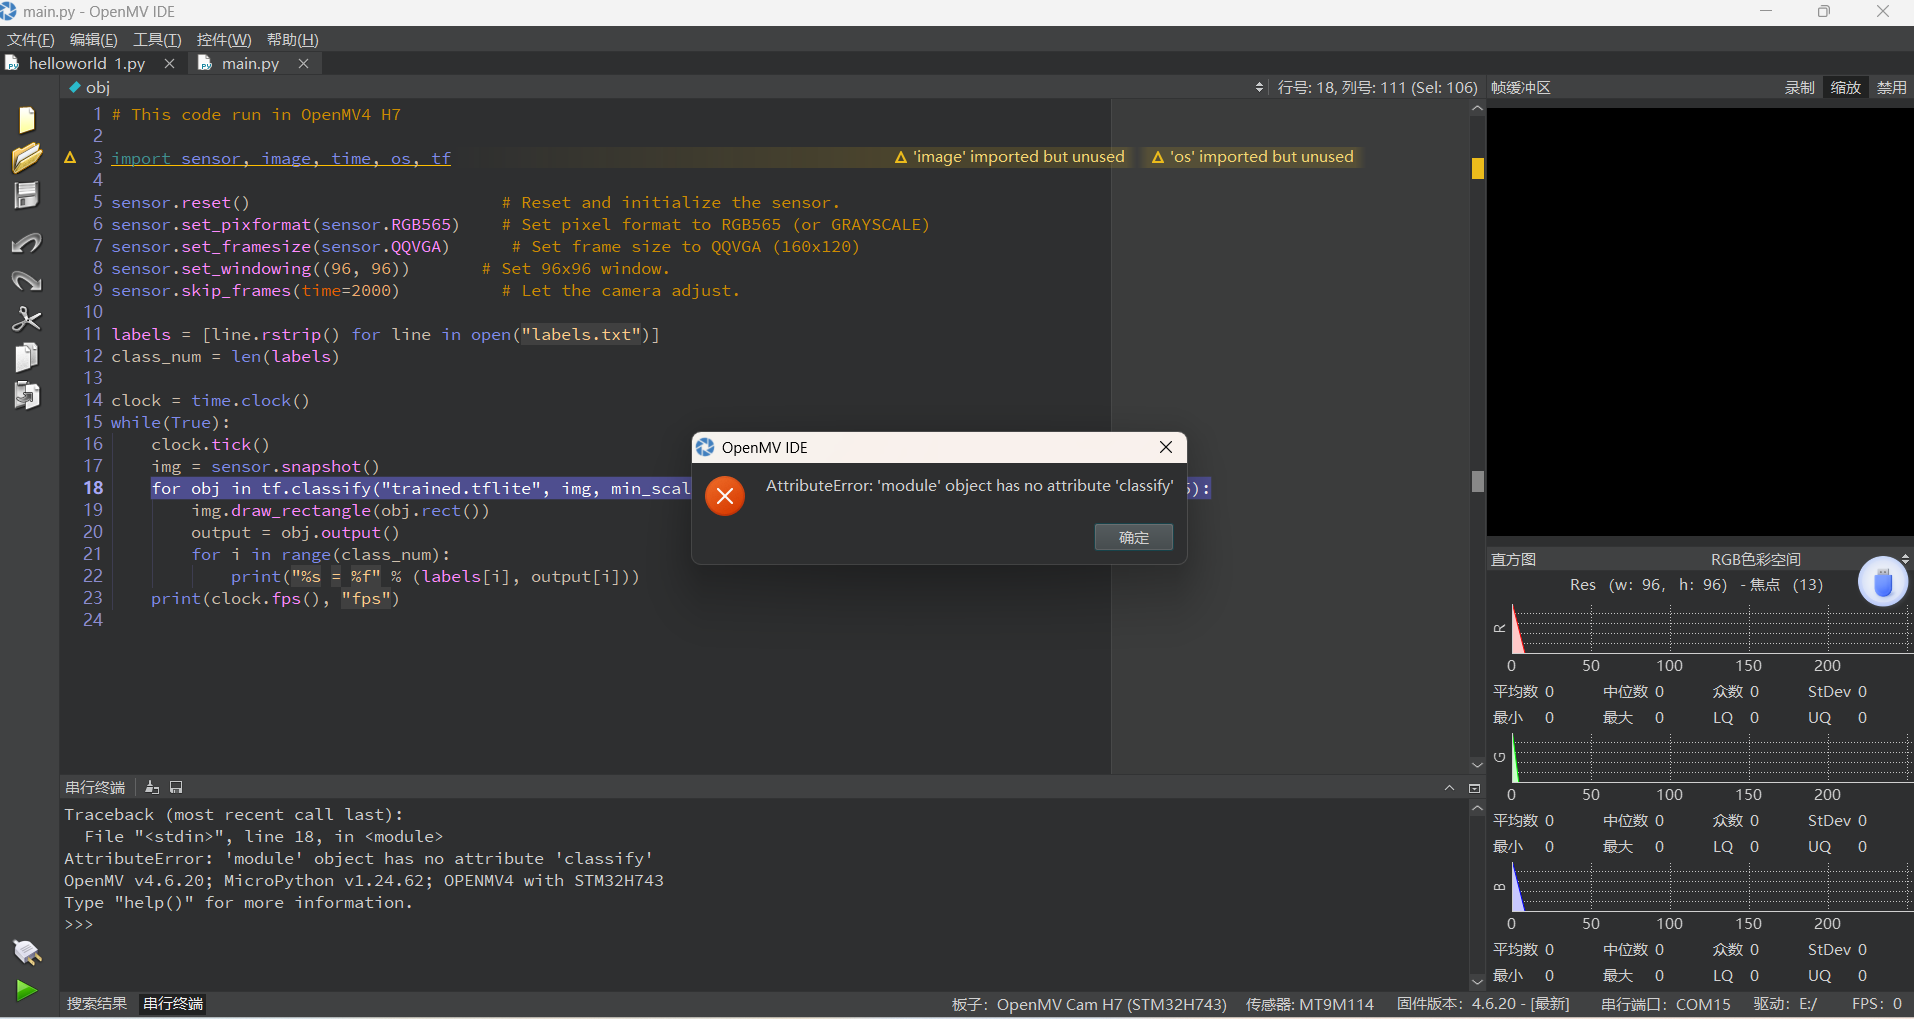Switch to helloworld 1.py tab
Screen dimensions: 1914x1019
pyautogui.click(x=86, y=63)
